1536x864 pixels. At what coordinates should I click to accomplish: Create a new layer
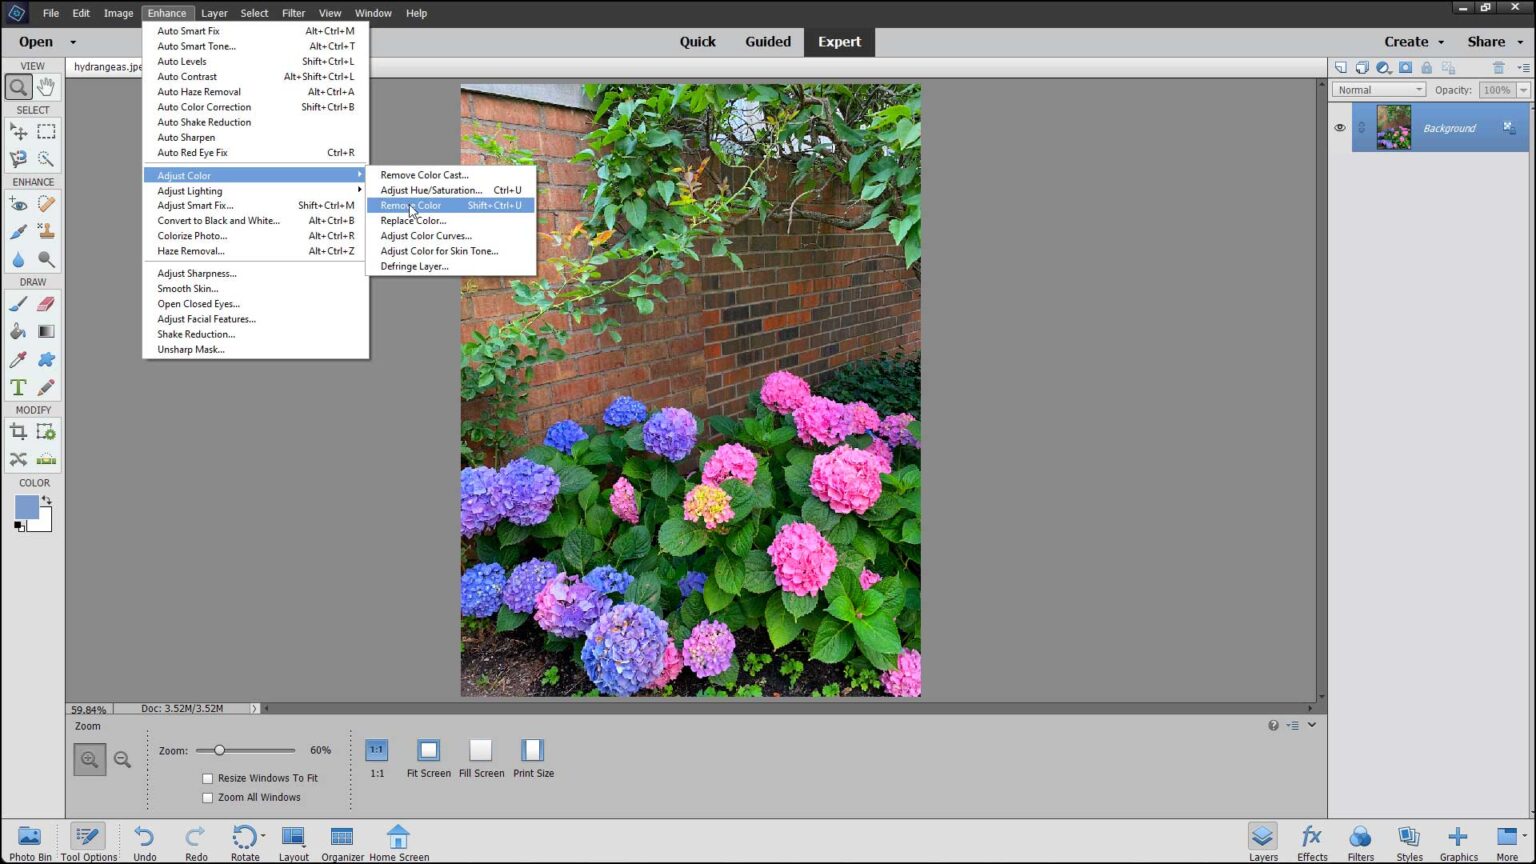tap(1341, 67)
